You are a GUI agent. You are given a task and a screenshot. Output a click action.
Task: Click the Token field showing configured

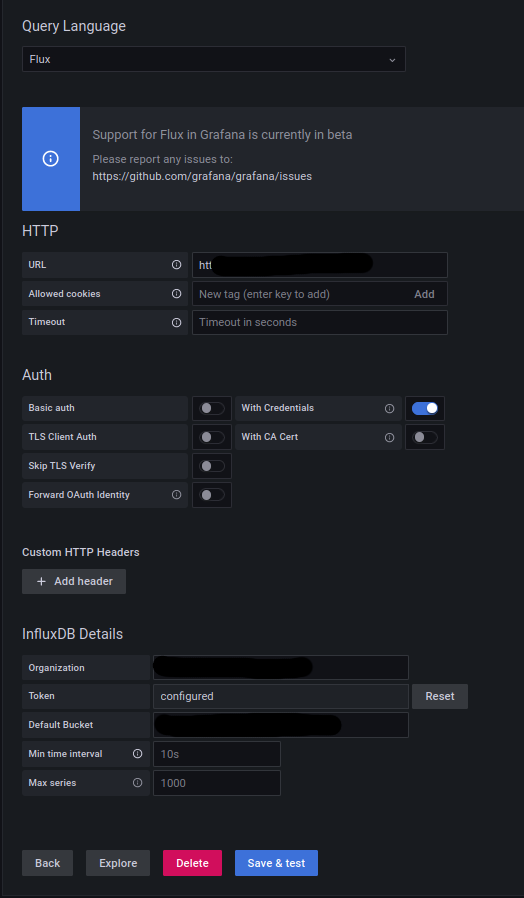point(281,696)
